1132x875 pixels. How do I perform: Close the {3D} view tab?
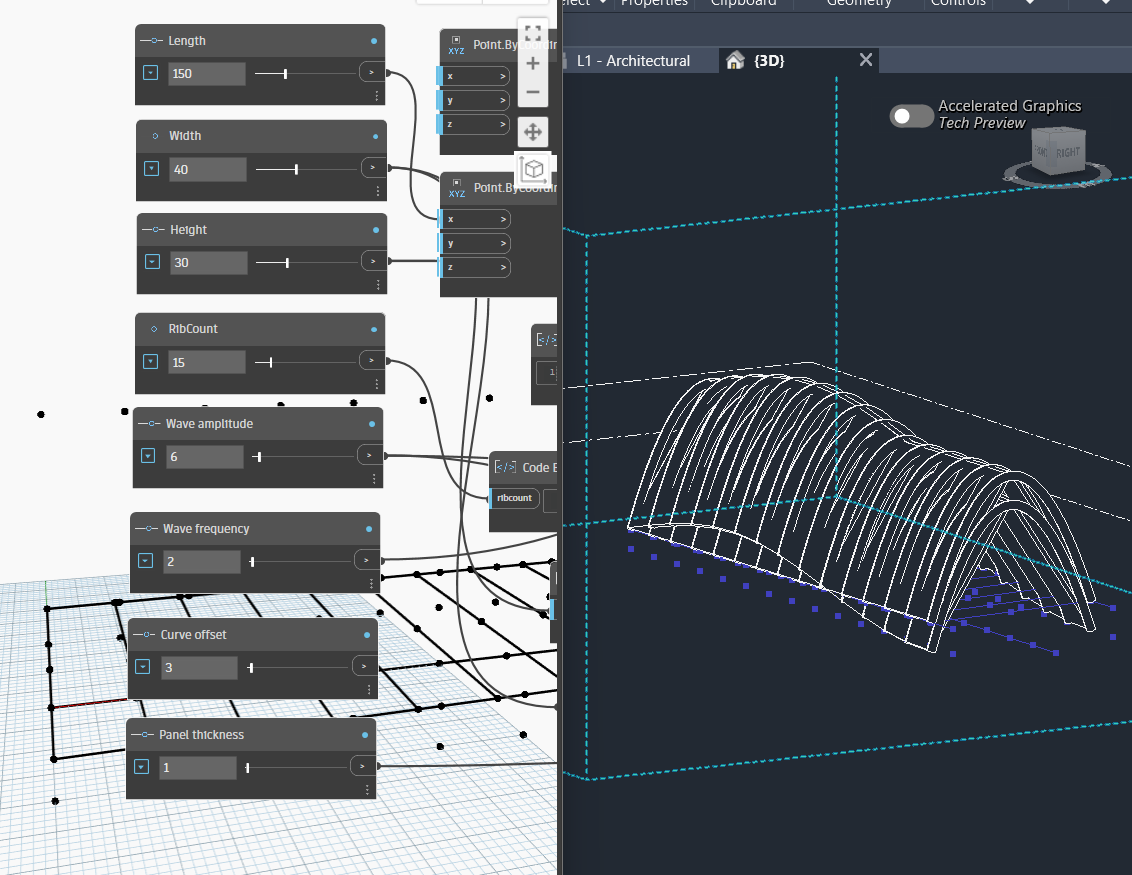(866, 60)
